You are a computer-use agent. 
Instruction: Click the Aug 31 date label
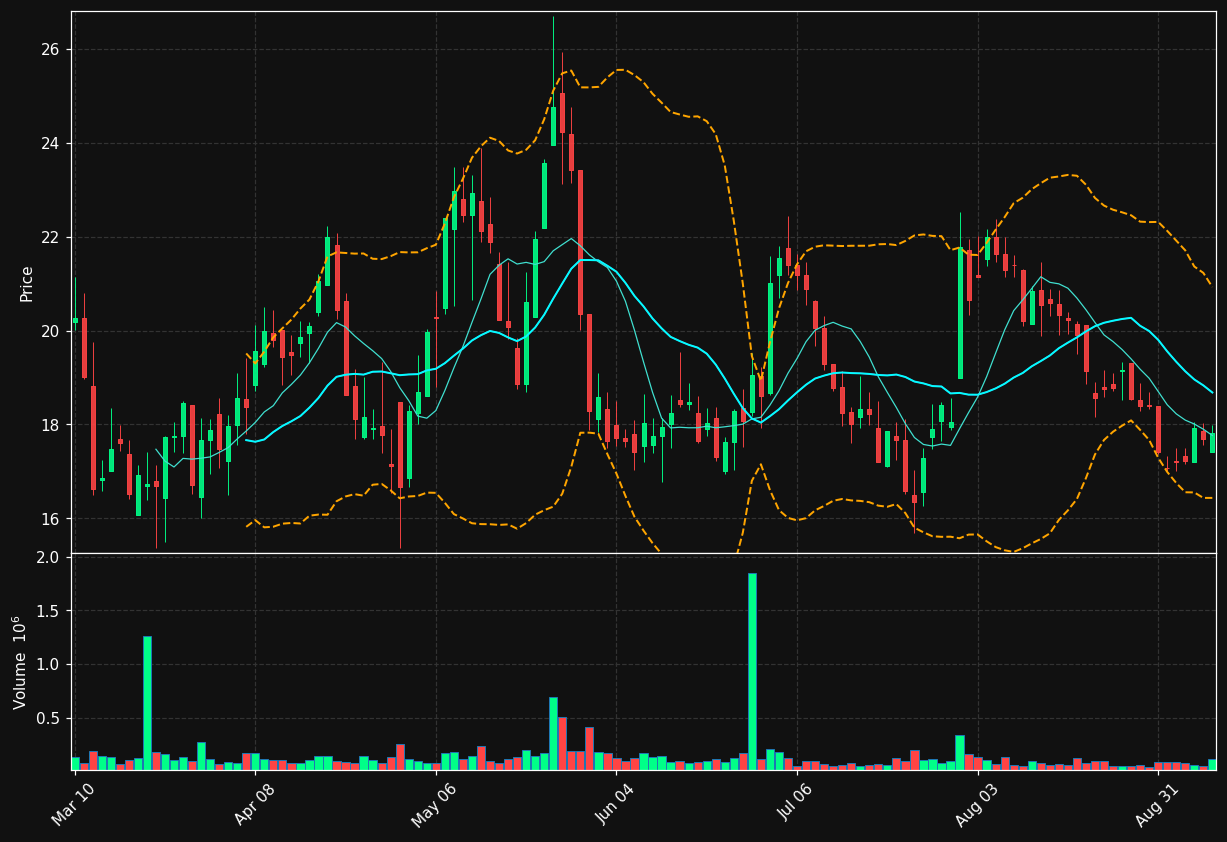click(x=1156, y=805)
